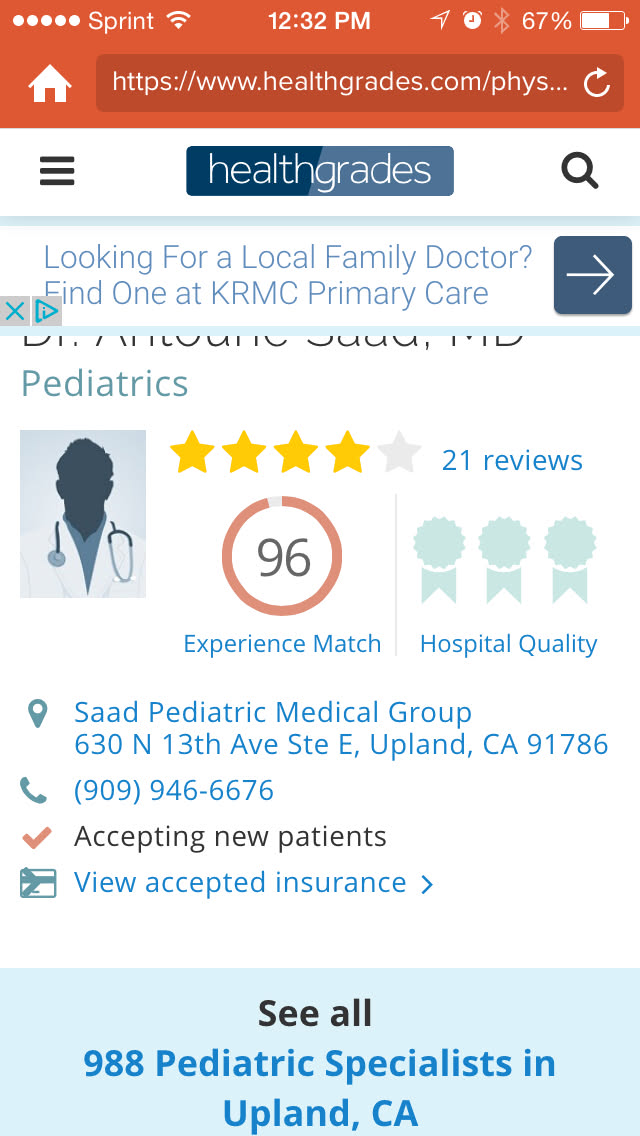Close the ad with the X icon
This screenshot has height=1136, width=640.
(x=15, y=311)
